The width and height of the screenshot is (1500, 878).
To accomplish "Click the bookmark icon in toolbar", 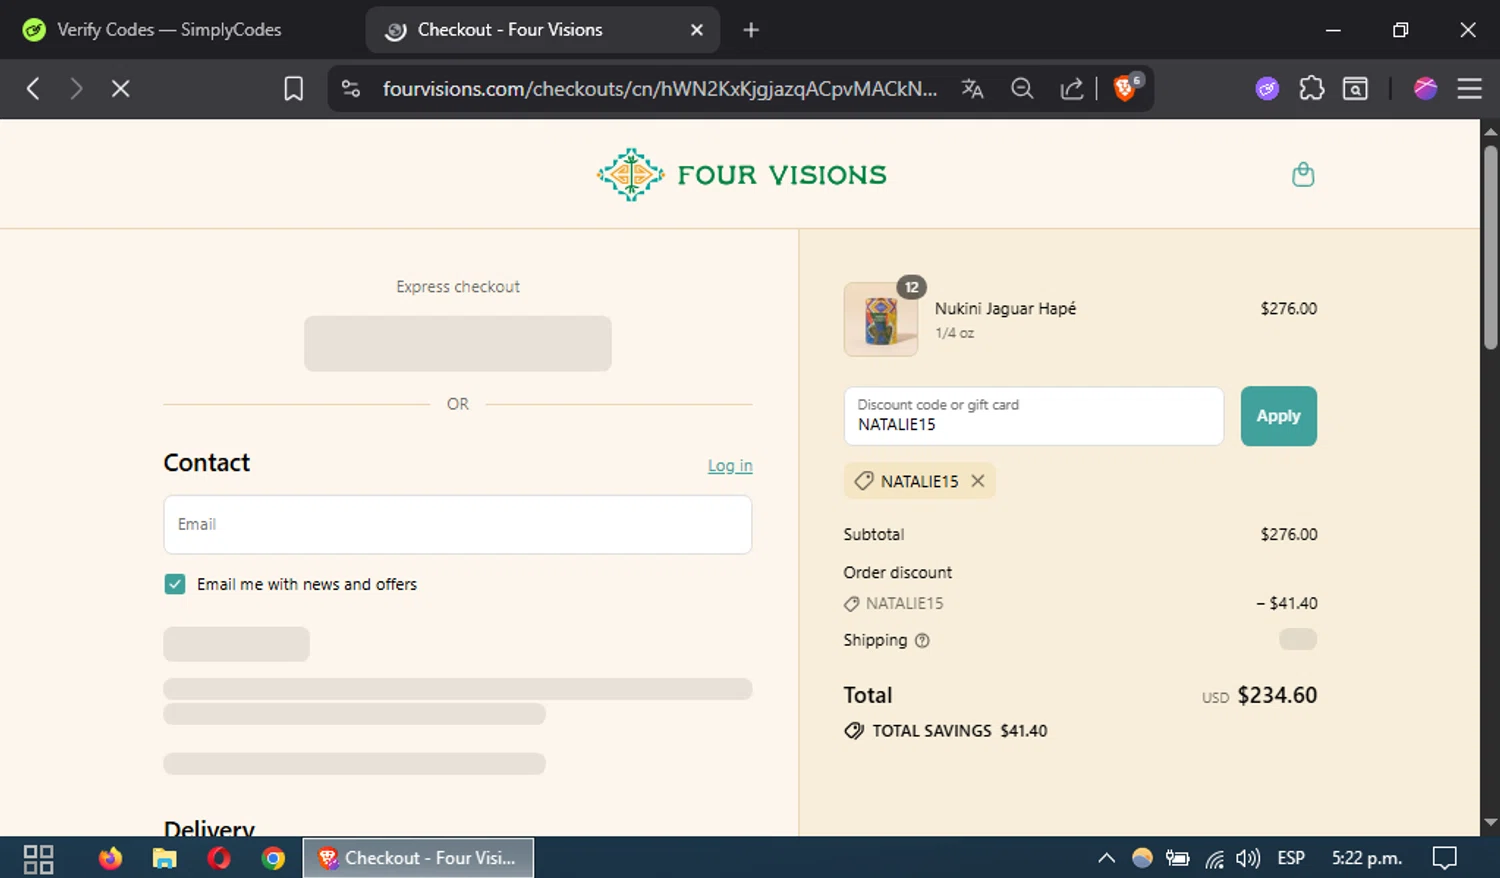I will [293, 89].
